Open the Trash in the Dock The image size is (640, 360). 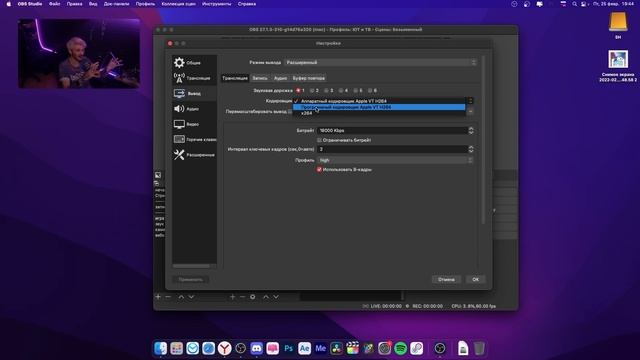click(x=479, y=348)
